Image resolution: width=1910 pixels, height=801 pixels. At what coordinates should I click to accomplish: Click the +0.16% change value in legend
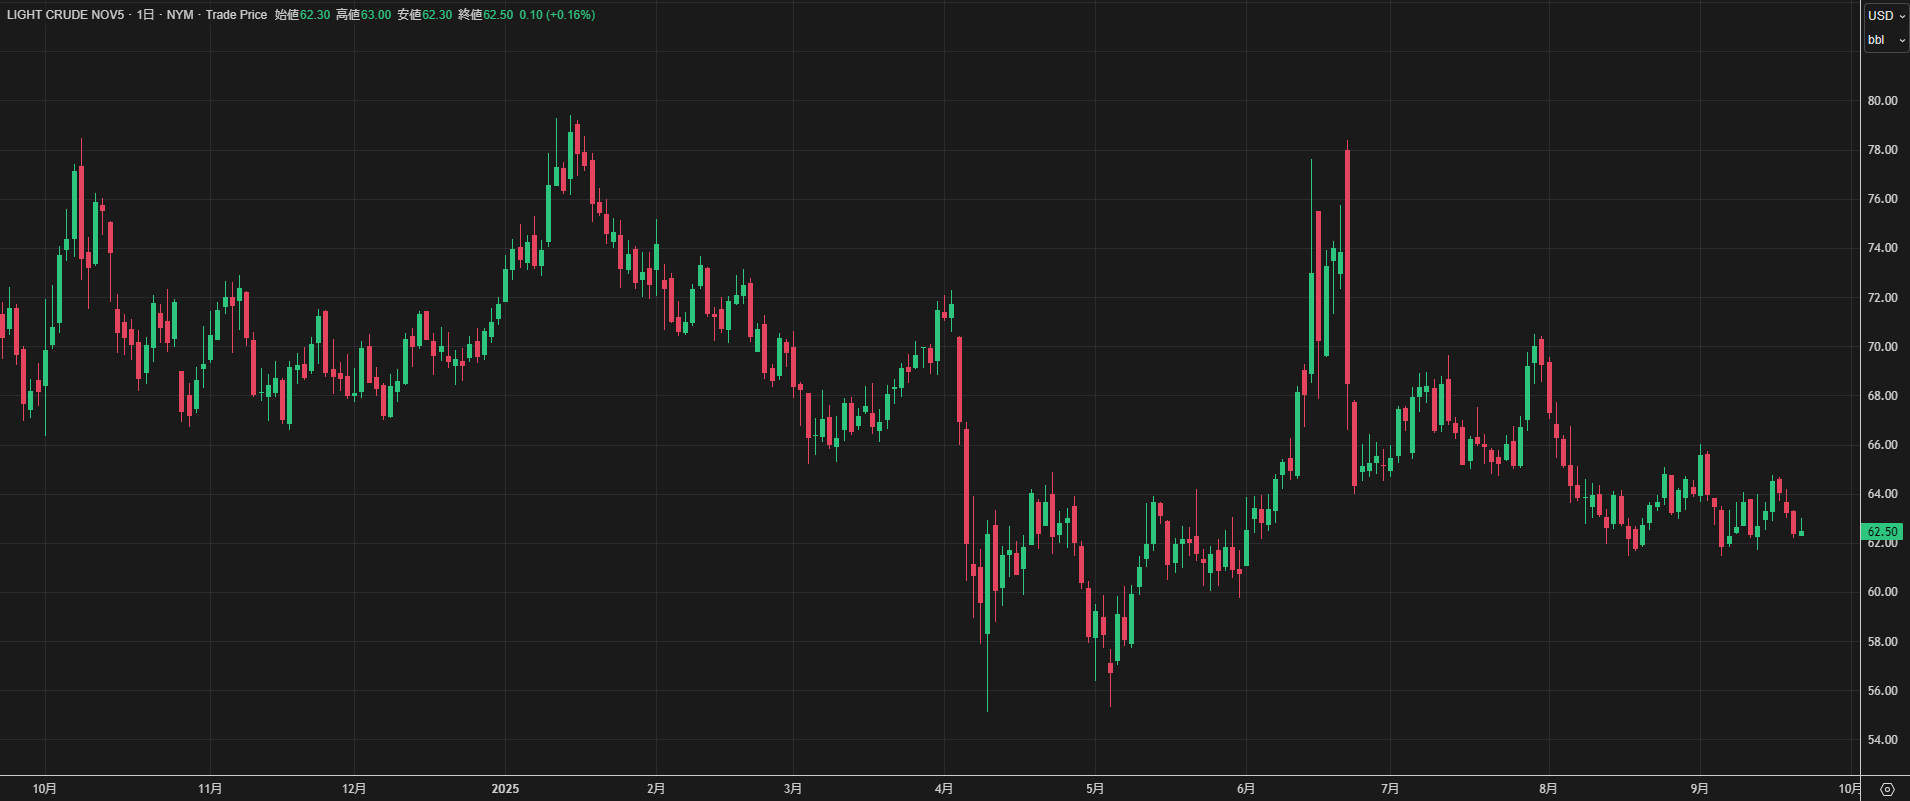click(x=570, y=15)
